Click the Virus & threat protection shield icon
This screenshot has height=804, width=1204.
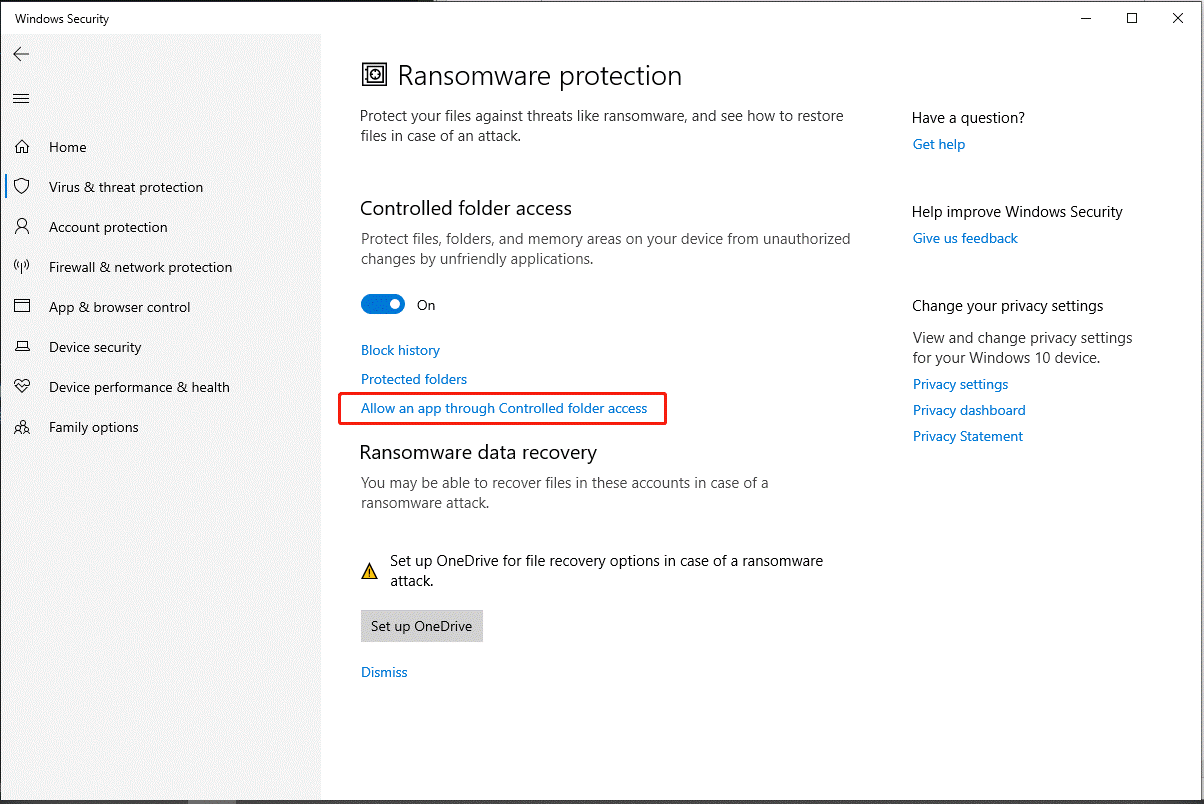point(22,187)
